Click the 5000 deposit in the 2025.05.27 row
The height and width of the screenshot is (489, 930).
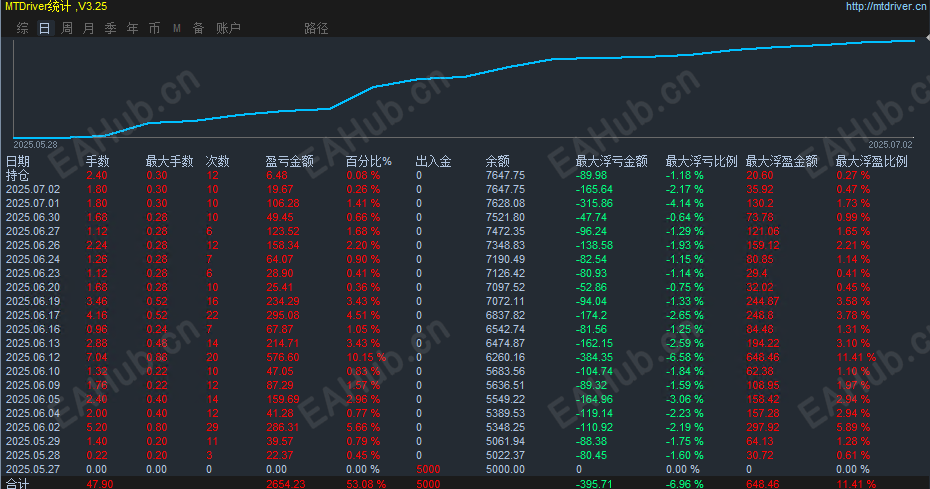[x=428, y=469]
